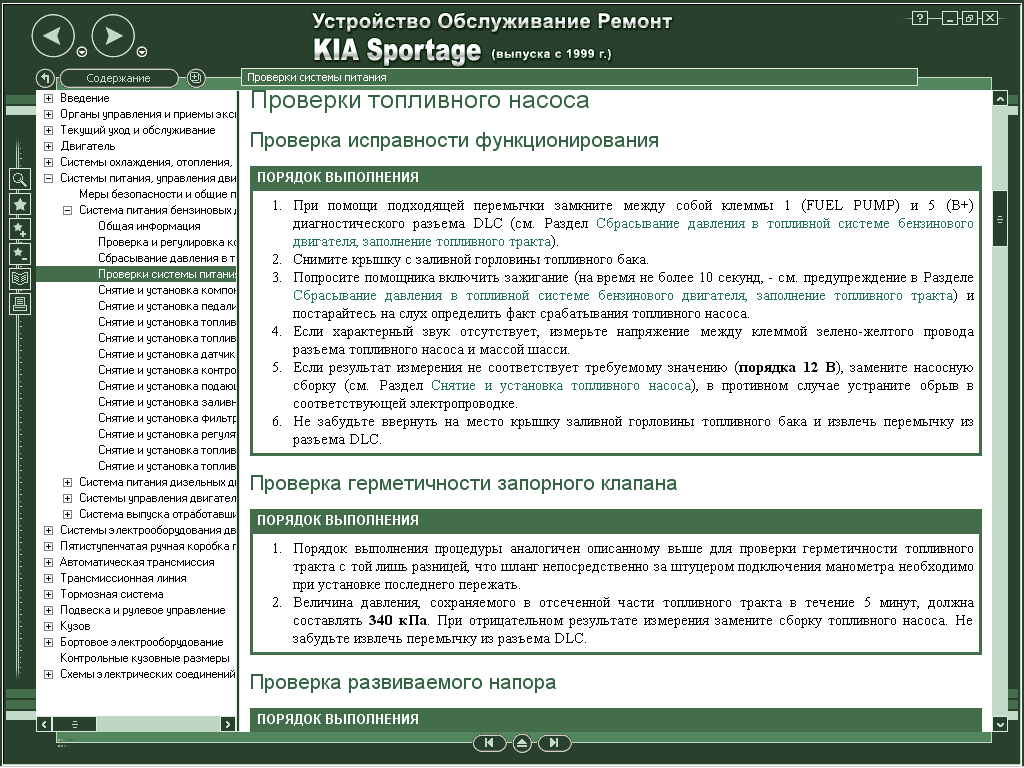Open the Общая информация tree item
Screen dimensions: 1024x768
tap(149, 226)
